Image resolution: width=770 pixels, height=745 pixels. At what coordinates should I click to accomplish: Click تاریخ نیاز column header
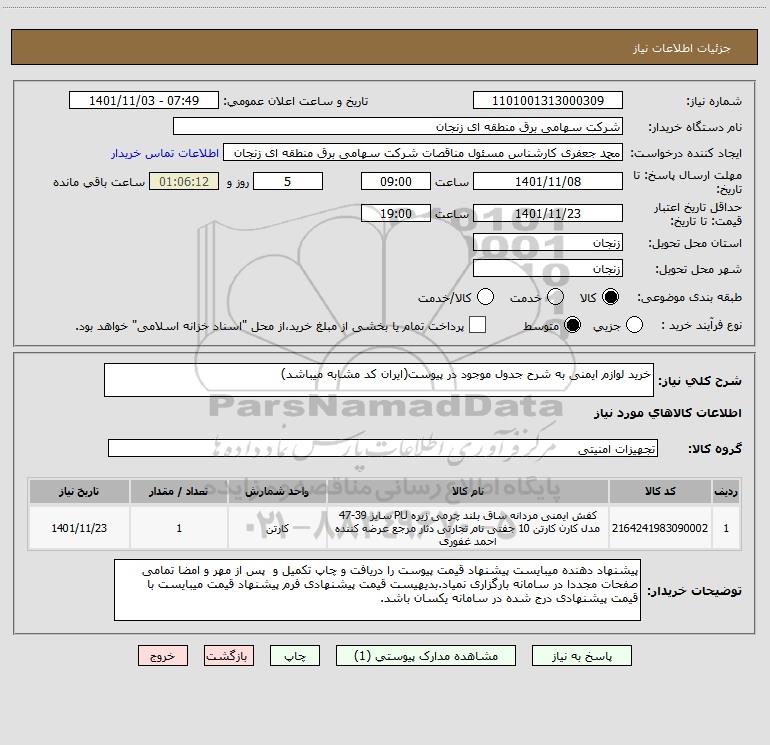click(79, 491)
